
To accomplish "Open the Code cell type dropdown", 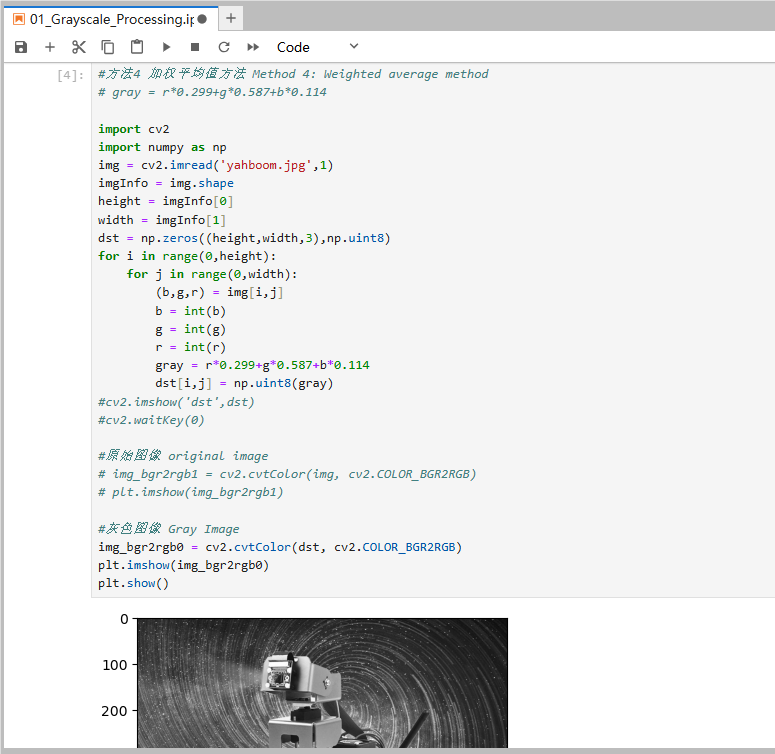I will [317, 47].
